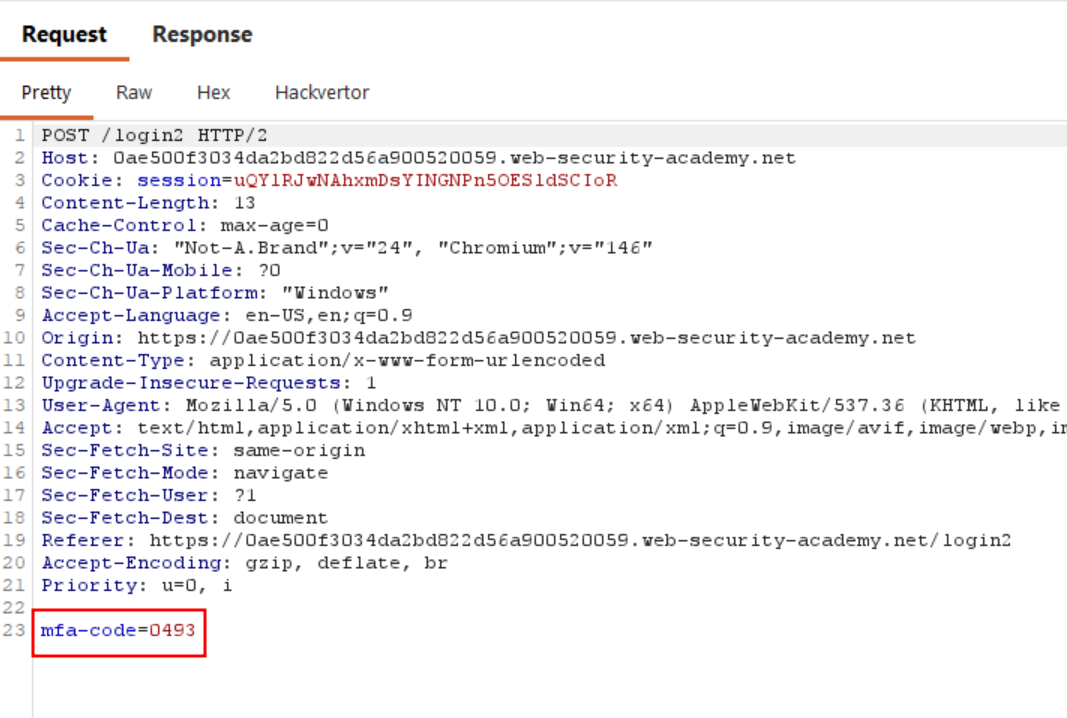The height and width of the screenshot is (718, 1067).
Task: Click the Origin header URL
Action: (x=526, y=338)
